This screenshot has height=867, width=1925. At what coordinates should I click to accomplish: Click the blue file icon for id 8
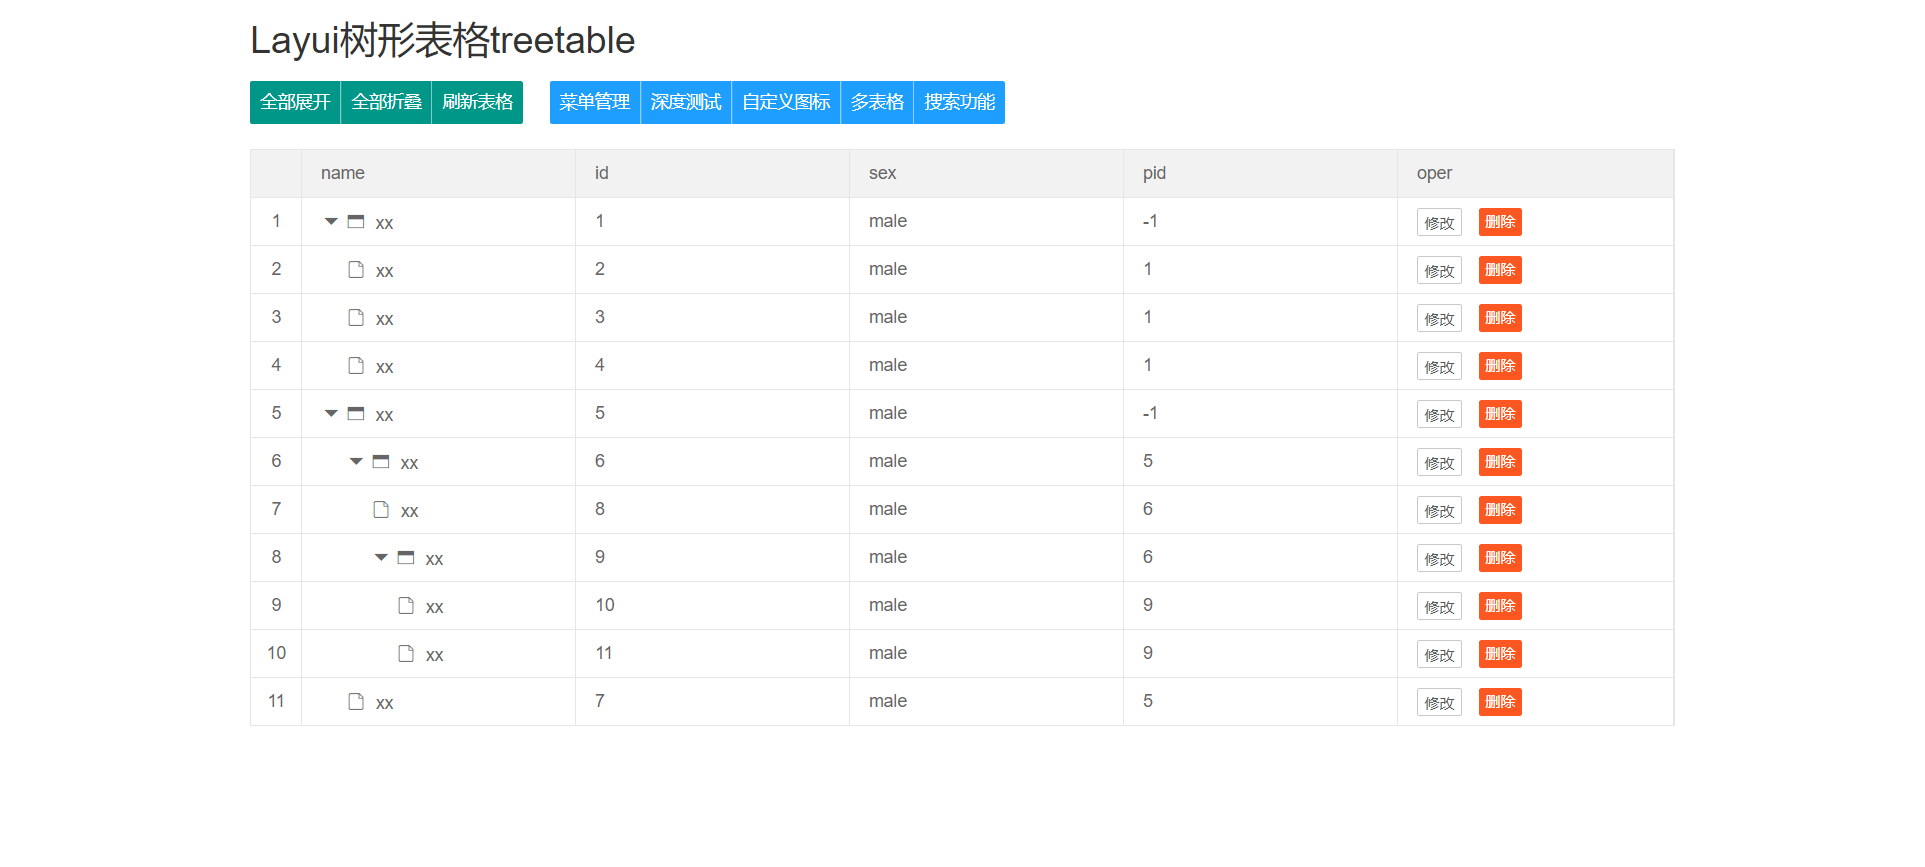tap(381, 510)
